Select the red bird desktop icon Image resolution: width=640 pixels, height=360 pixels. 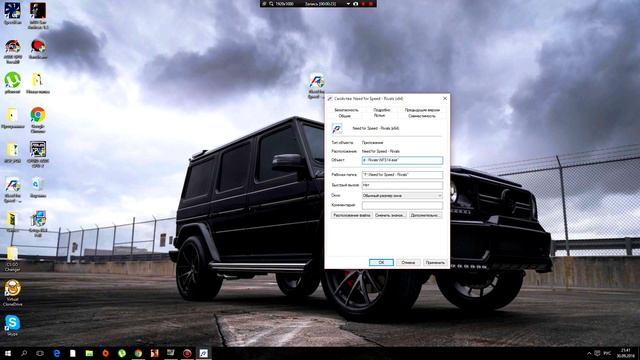38,49
